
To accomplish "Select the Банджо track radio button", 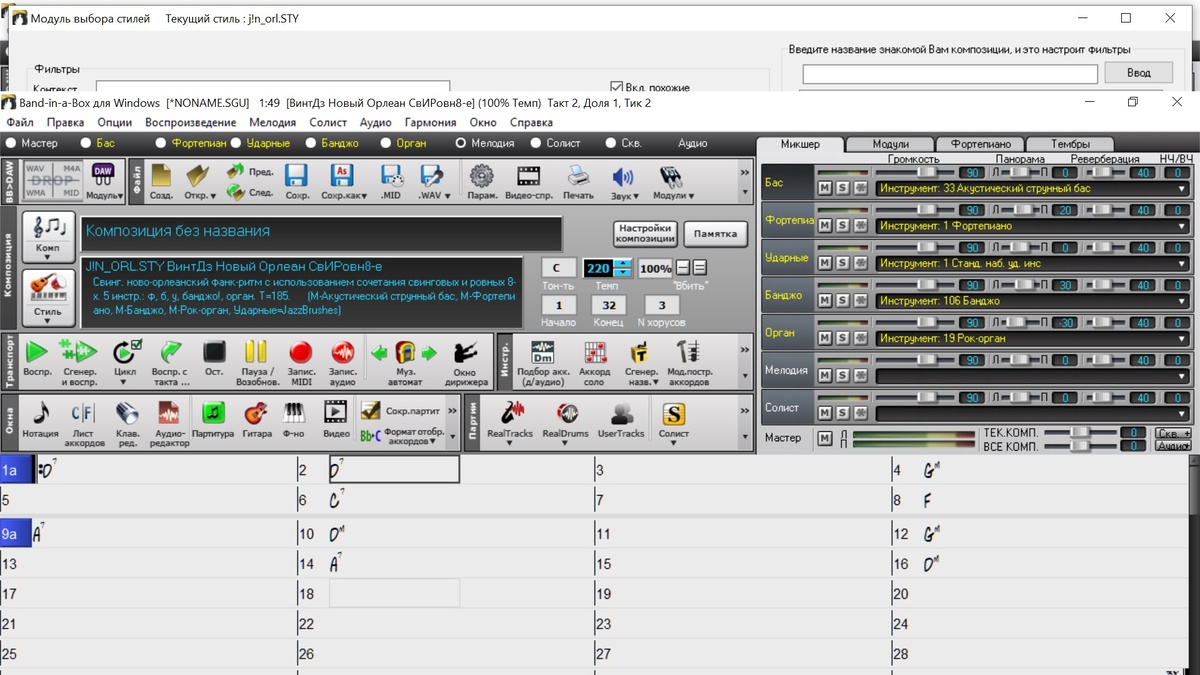I will click(x=312, y=143).
